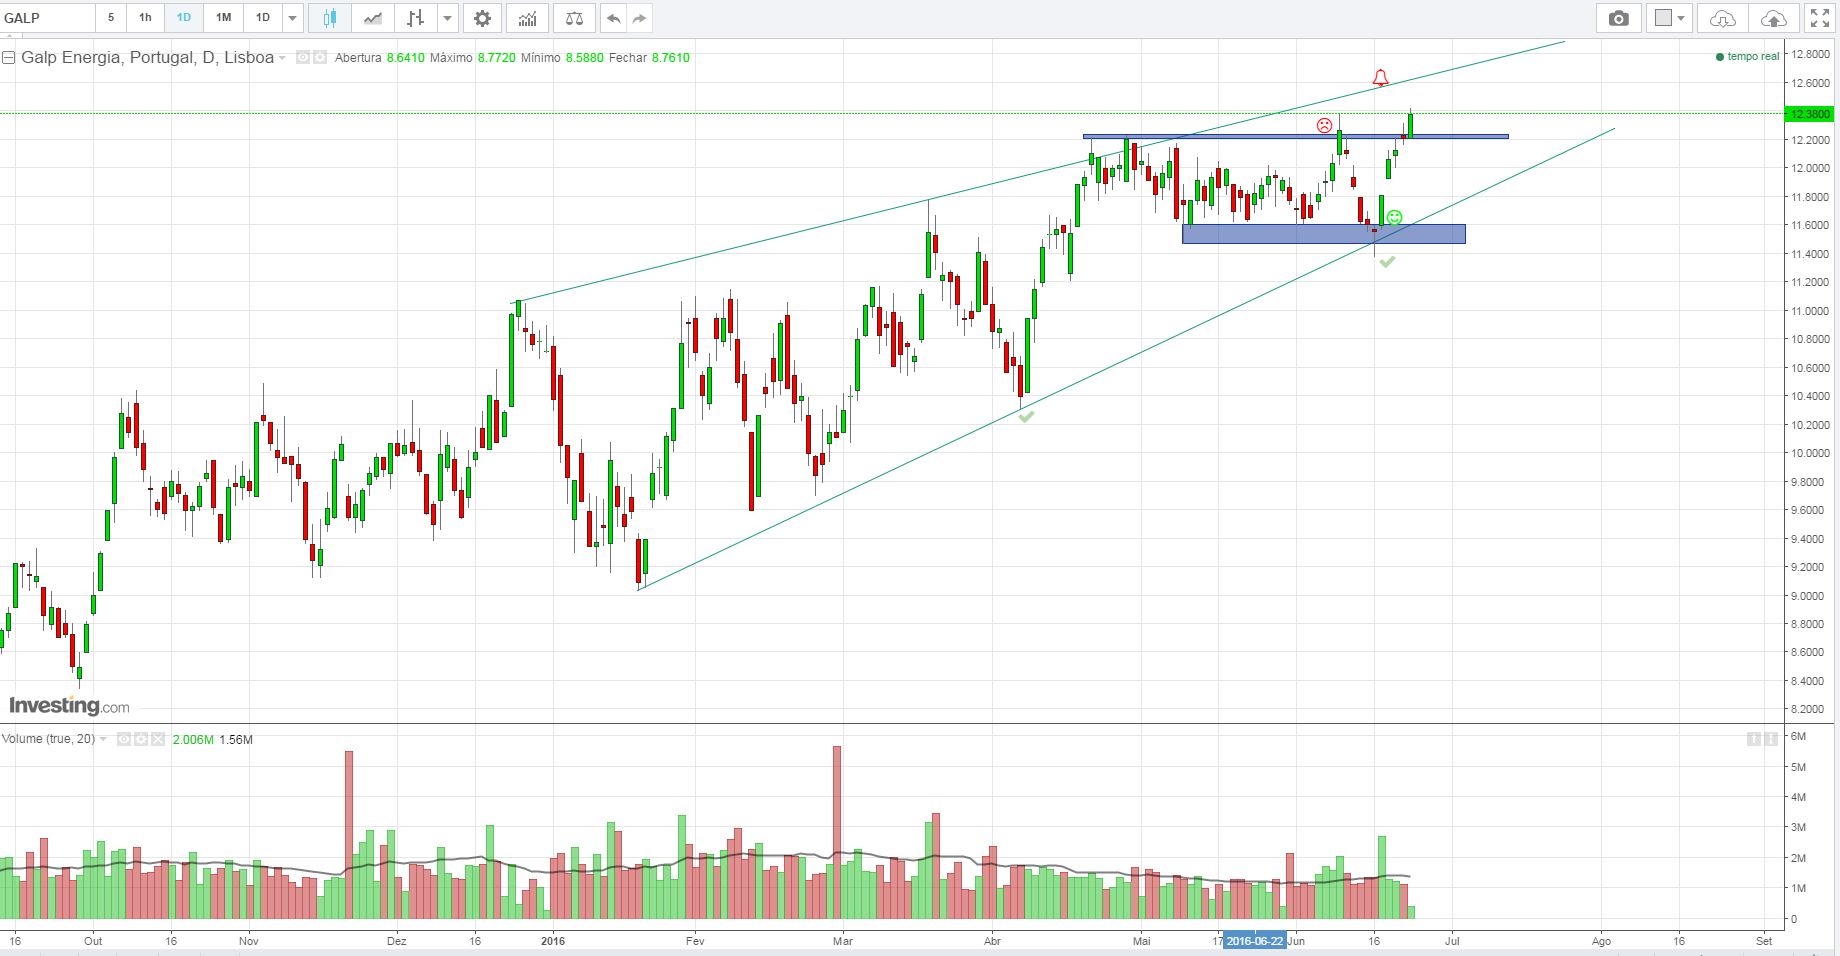
Task: Click the red alert bell on chart
Action: (x=1380, y=78)
